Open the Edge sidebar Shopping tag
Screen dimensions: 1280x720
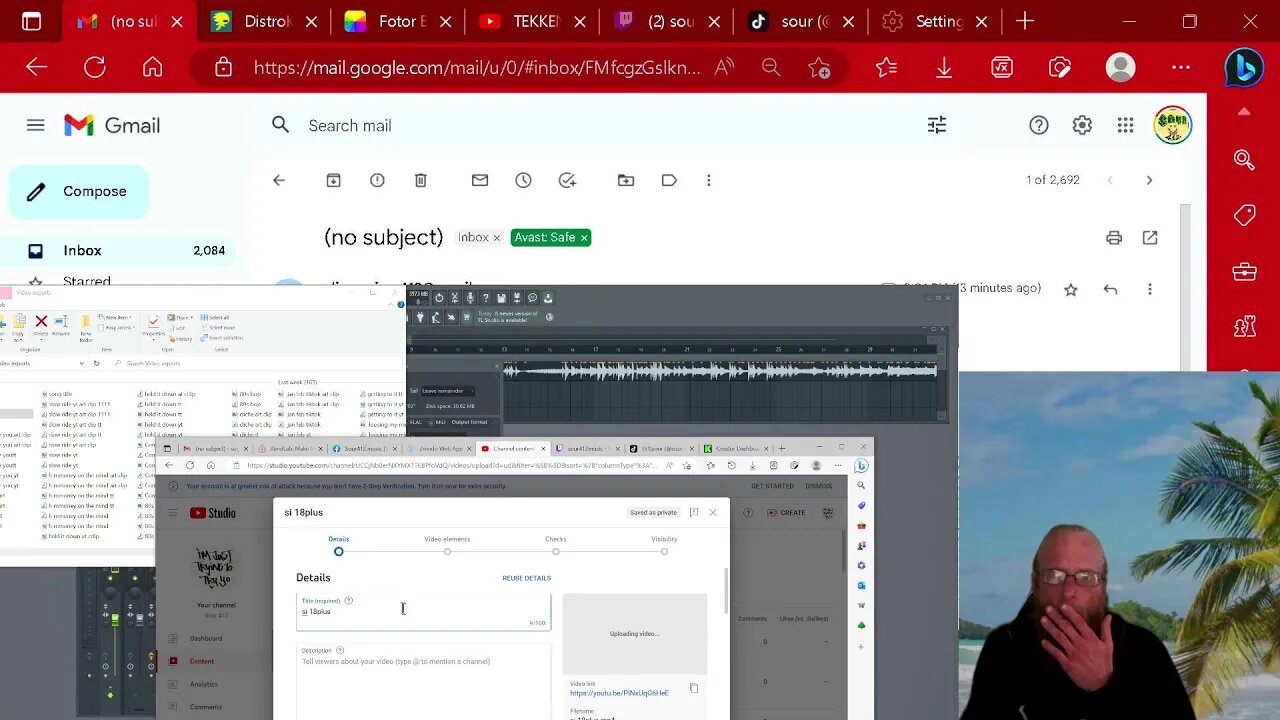(1244, 215)
